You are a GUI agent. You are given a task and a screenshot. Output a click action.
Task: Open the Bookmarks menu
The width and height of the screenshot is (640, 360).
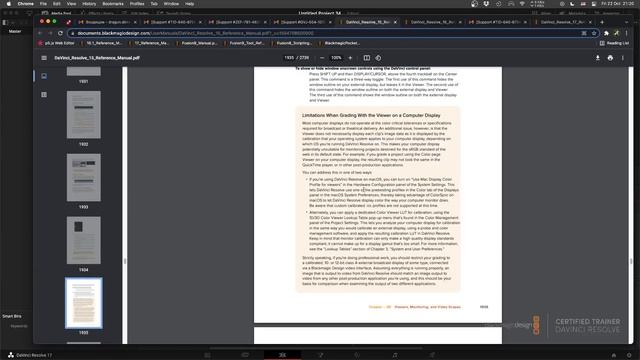click(113, 4)
